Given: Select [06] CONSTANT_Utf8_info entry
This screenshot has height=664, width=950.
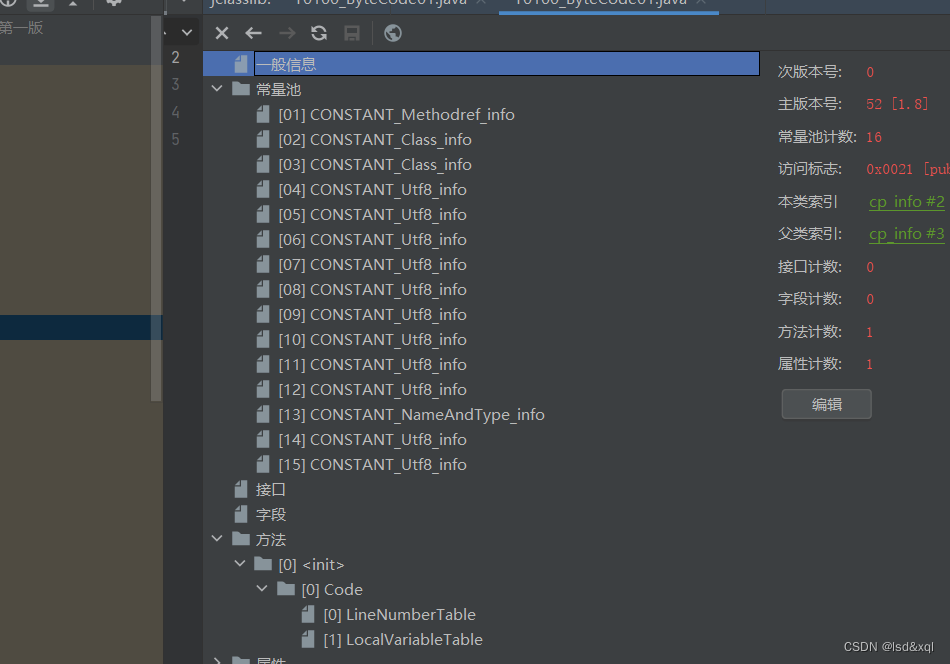Looking at the screenshot, I should (372, 239).
